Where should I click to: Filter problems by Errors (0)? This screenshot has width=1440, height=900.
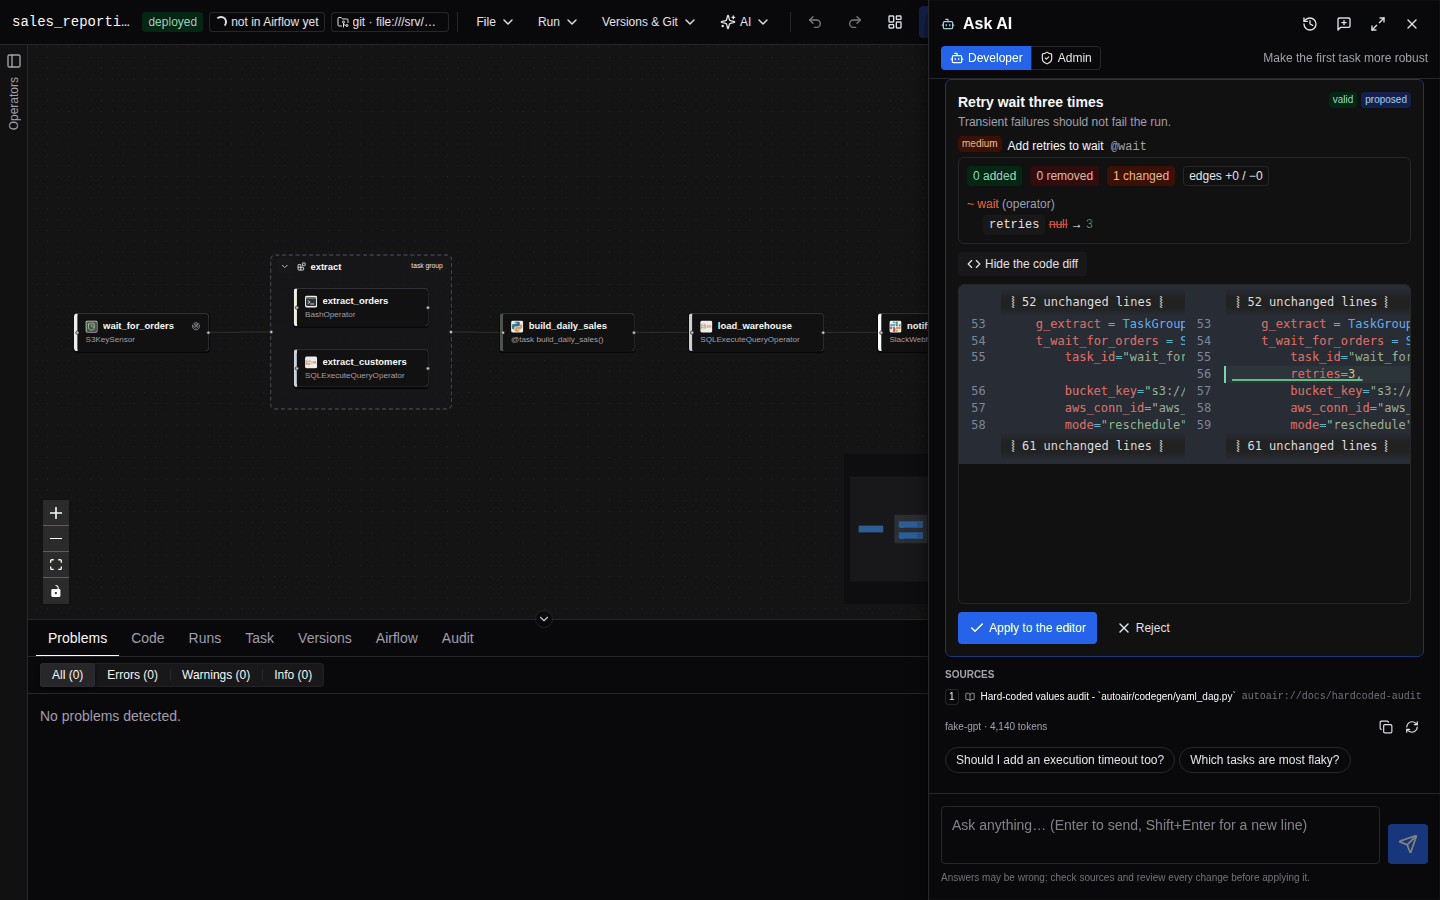coord(132,675)
